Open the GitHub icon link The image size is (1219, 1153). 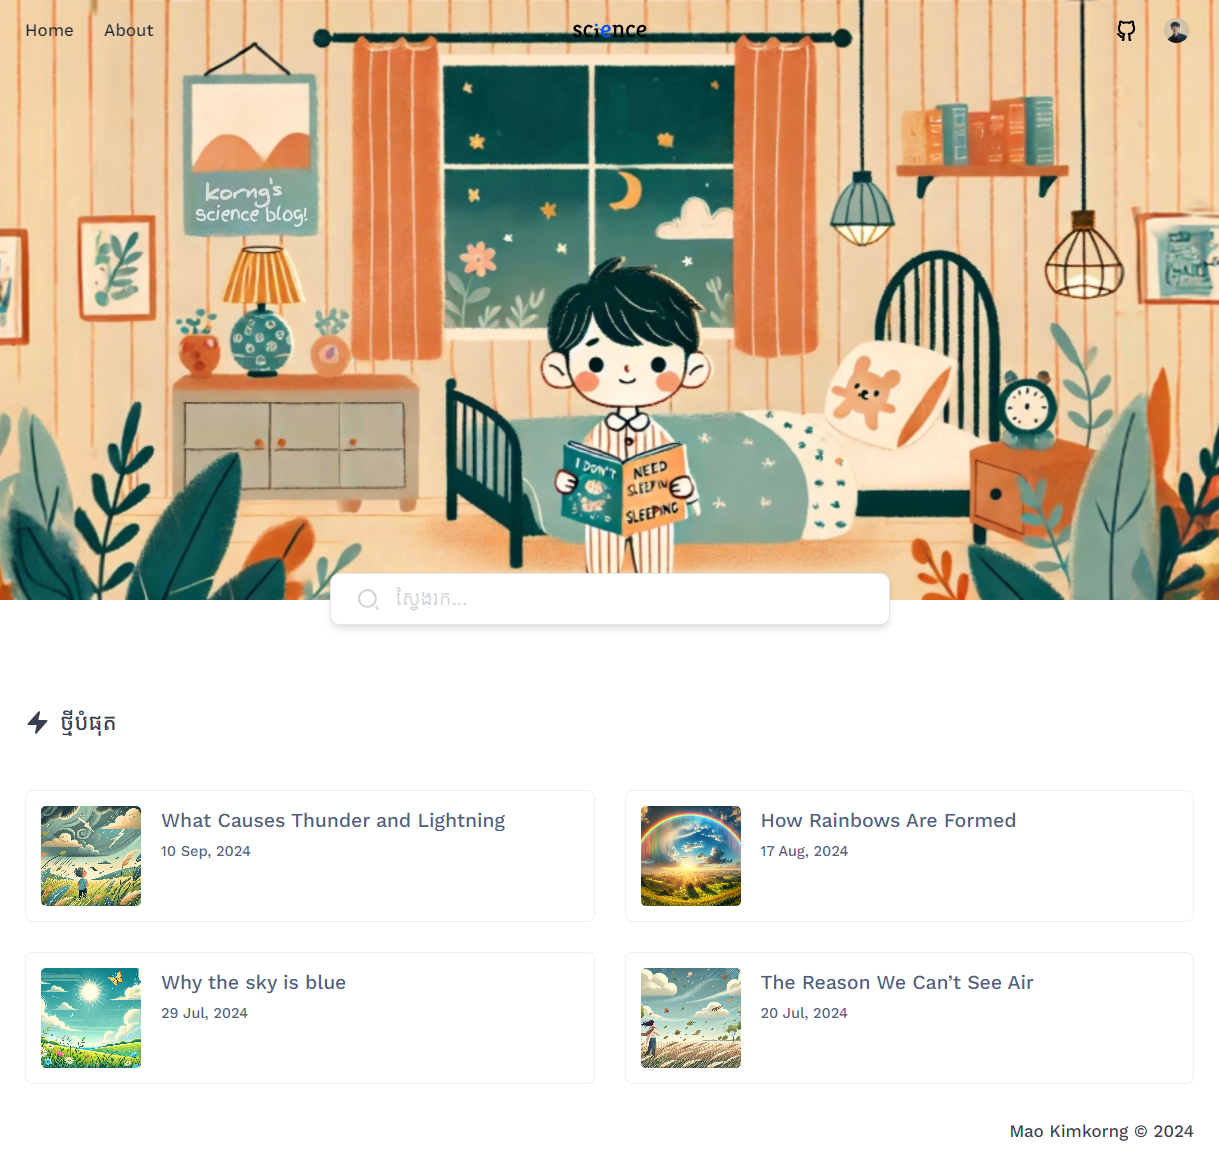click(1126, 31)
